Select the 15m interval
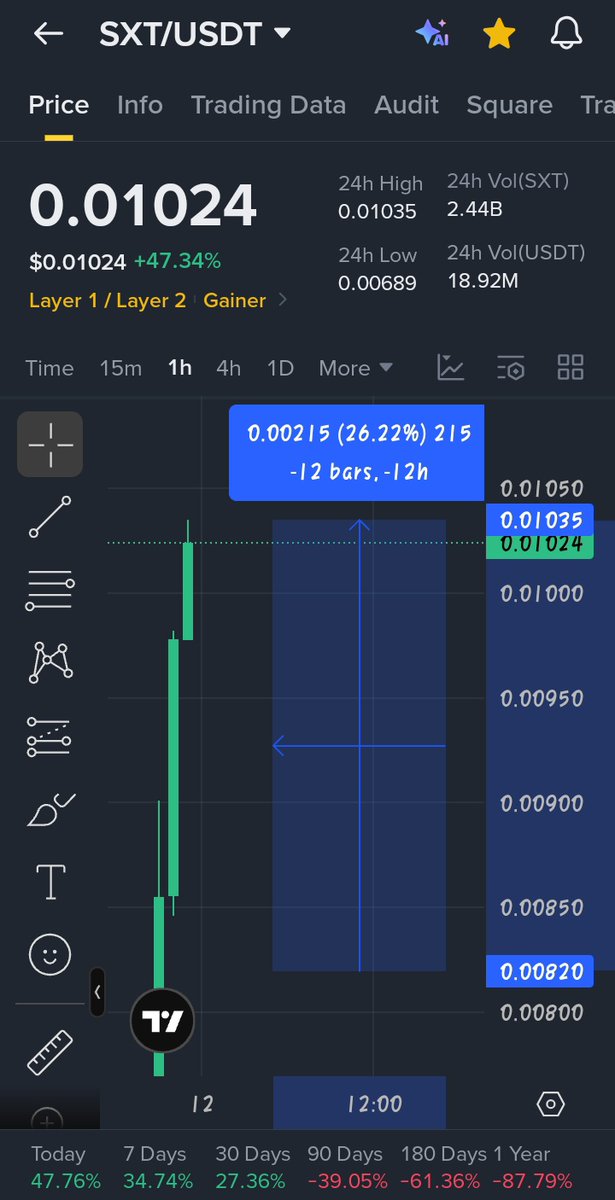 121,368
